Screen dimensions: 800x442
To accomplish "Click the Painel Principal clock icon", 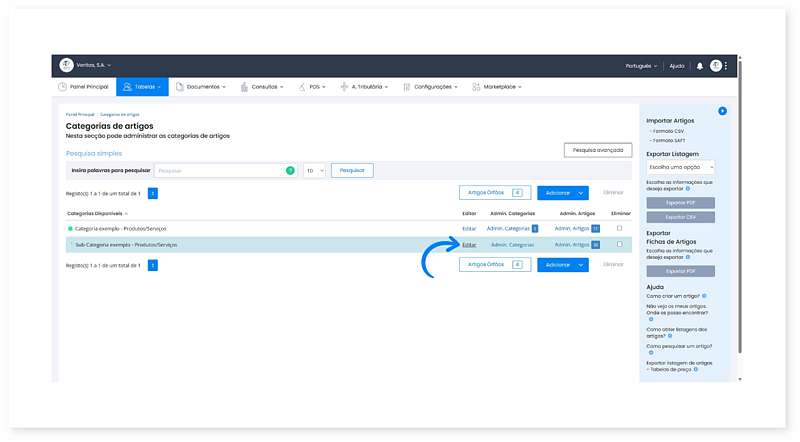I will point(63,87).
